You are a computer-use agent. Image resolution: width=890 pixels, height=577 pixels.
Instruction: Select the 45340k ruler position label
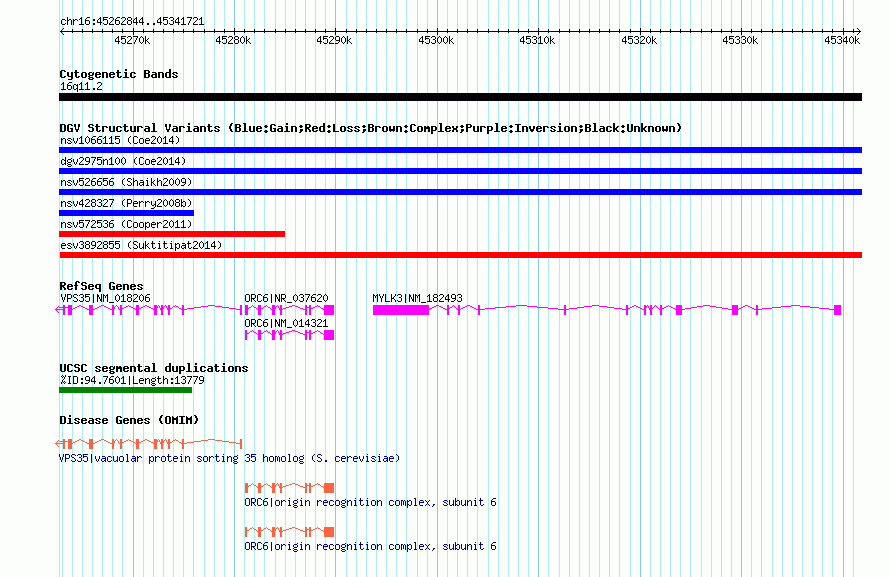pos(842,40)
